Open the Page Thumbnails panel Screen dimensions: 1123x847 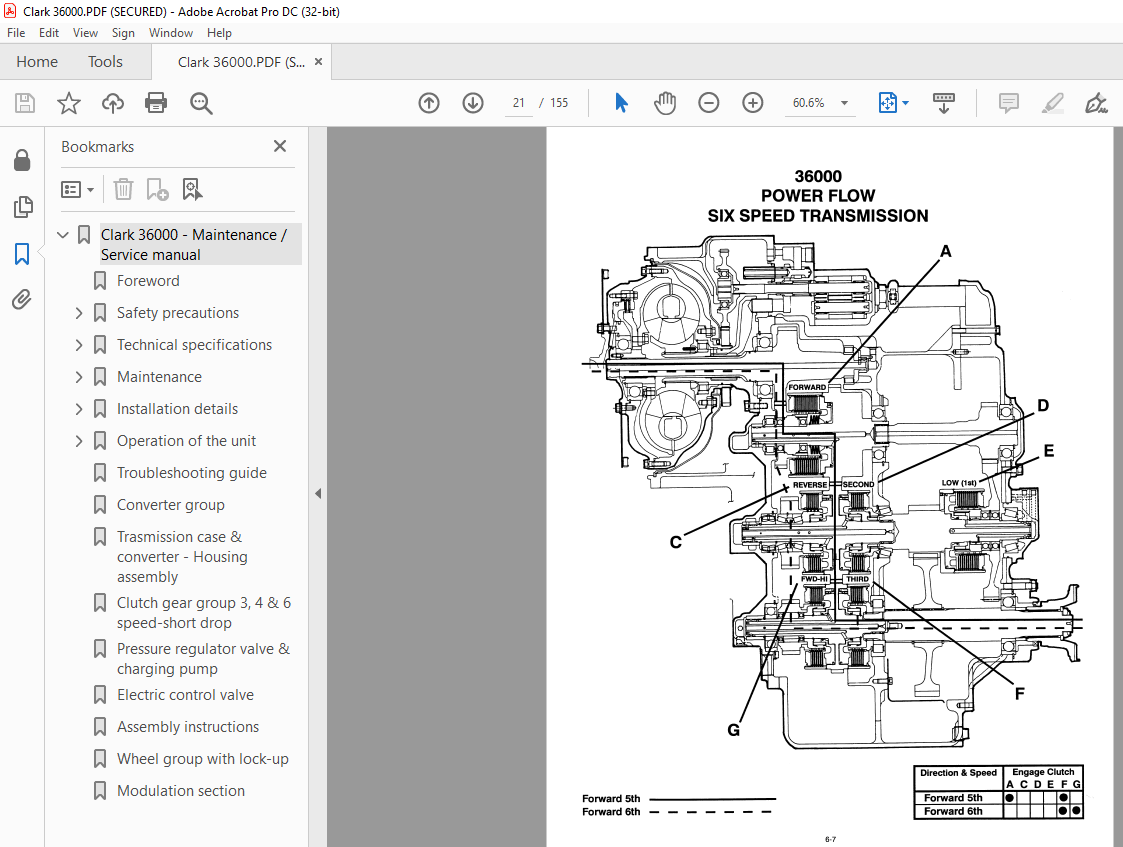pyautogui.click(x=22, y=207)
